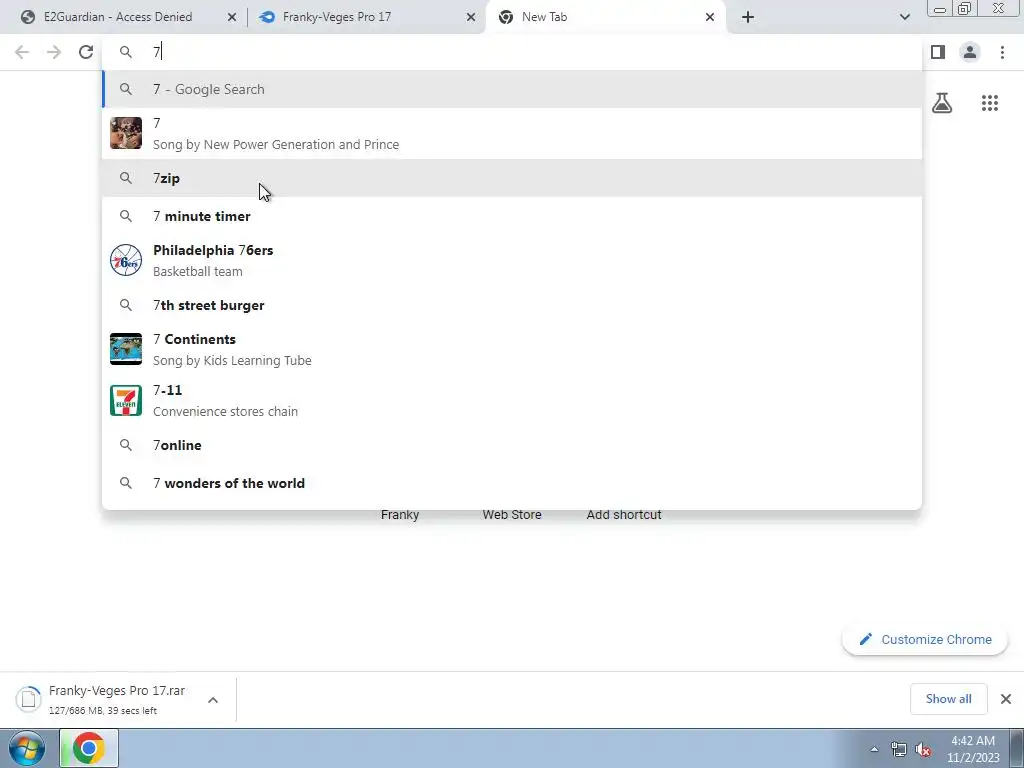Open the profile avatar button
The height and width of the screenshot is (768, 1024).
970,52
